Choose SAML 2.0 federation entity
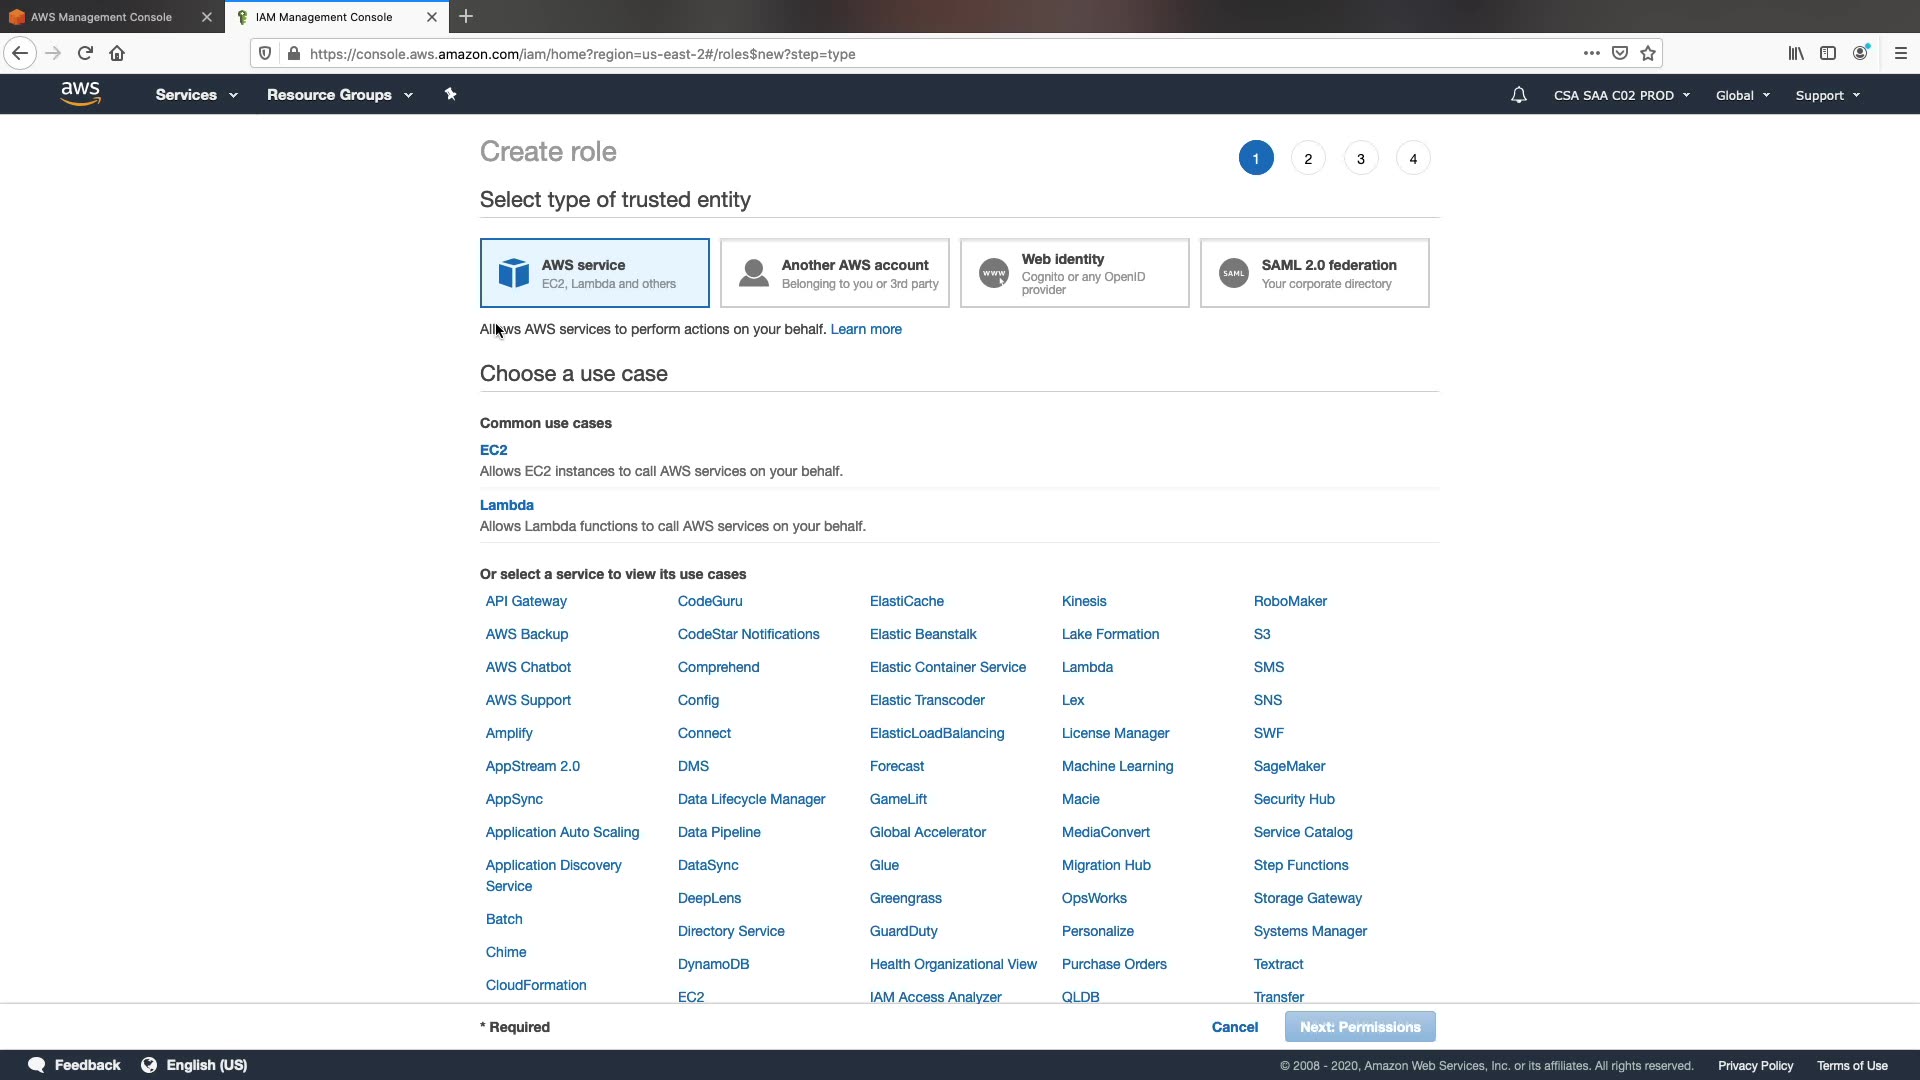 click(1314, 273)
